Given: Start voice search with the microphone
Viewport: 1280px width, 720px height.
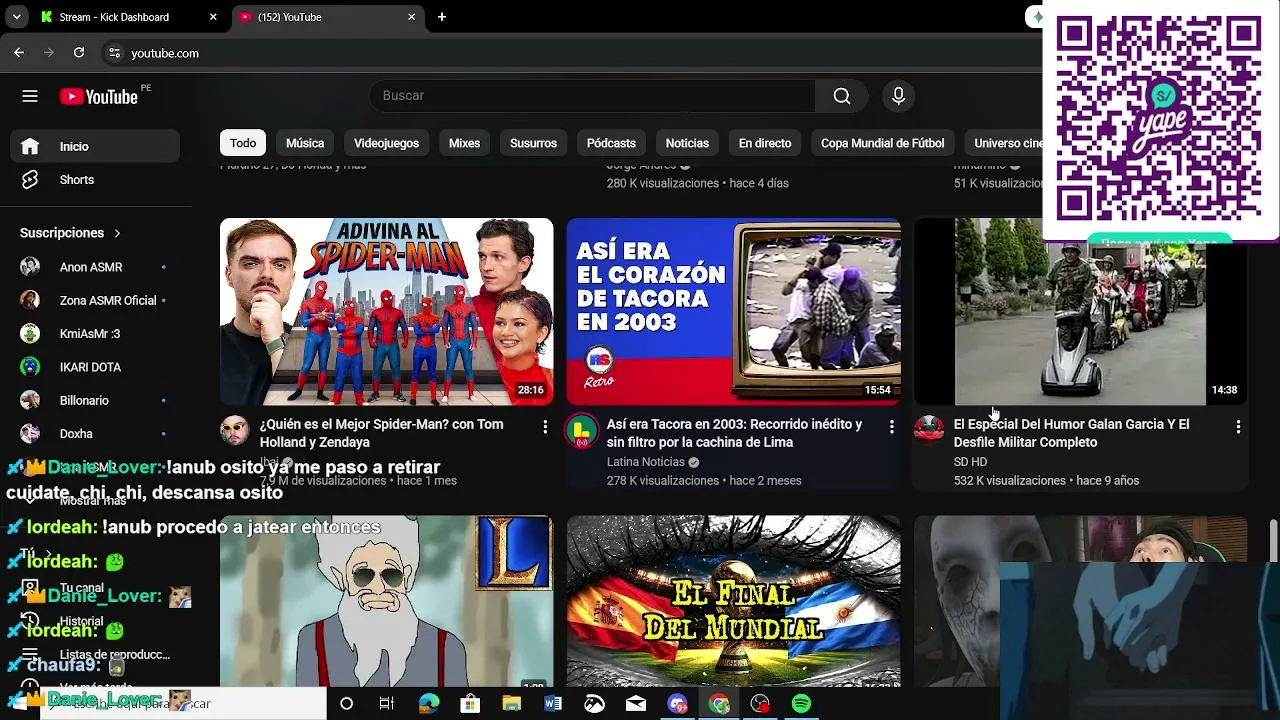Looking at the screenshot, I should [x=898, y=96].
